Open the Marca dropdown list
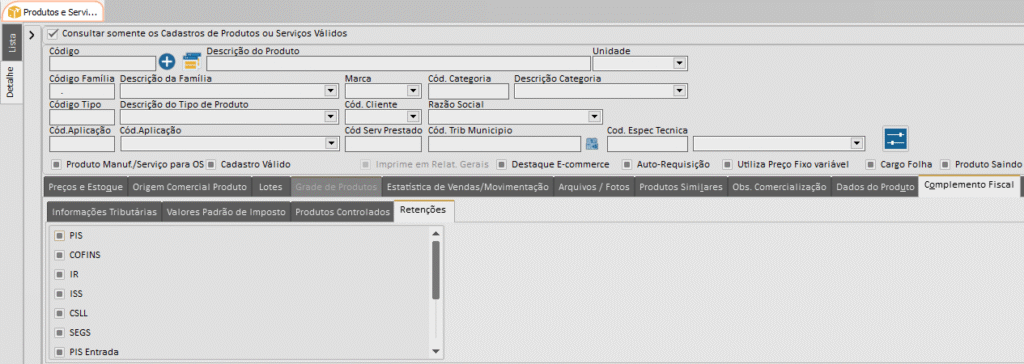 [x=413, y=91]
